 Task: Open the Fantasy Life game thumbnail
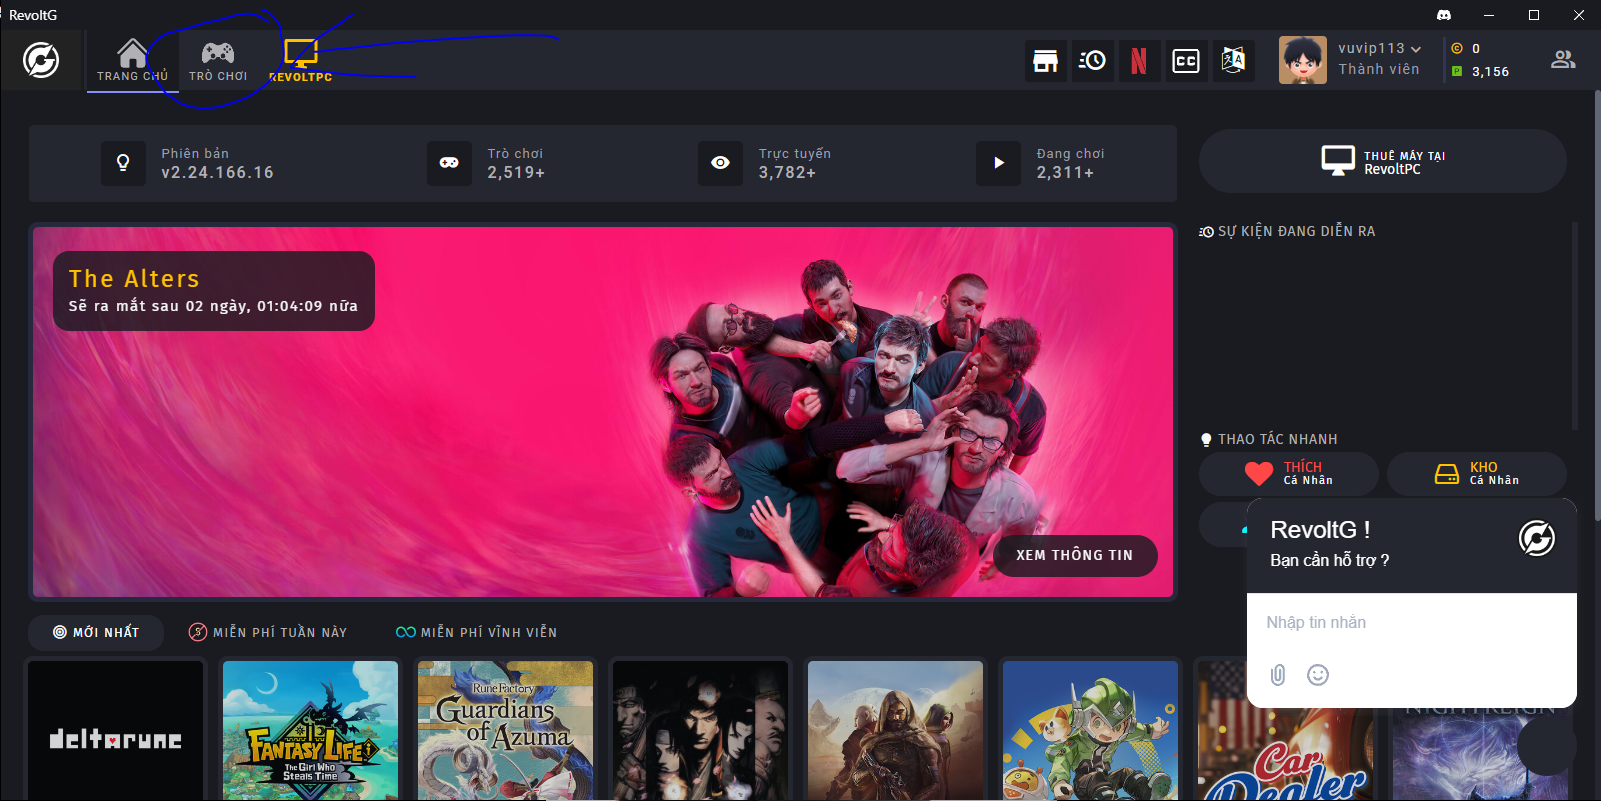pos(310,730)
